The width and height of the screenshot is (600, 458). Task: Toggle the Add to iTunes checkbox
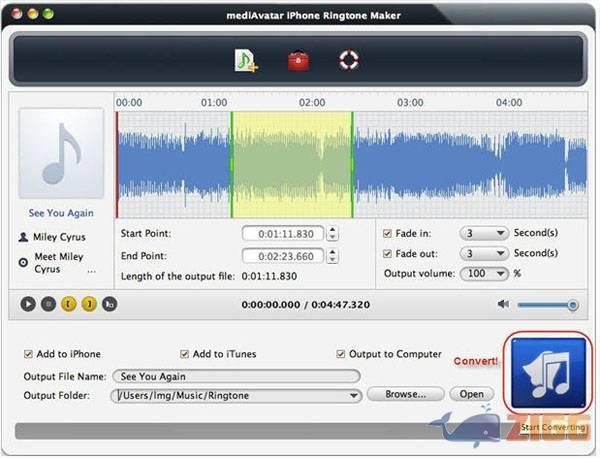pyautogui.click(x=184, y=354)
